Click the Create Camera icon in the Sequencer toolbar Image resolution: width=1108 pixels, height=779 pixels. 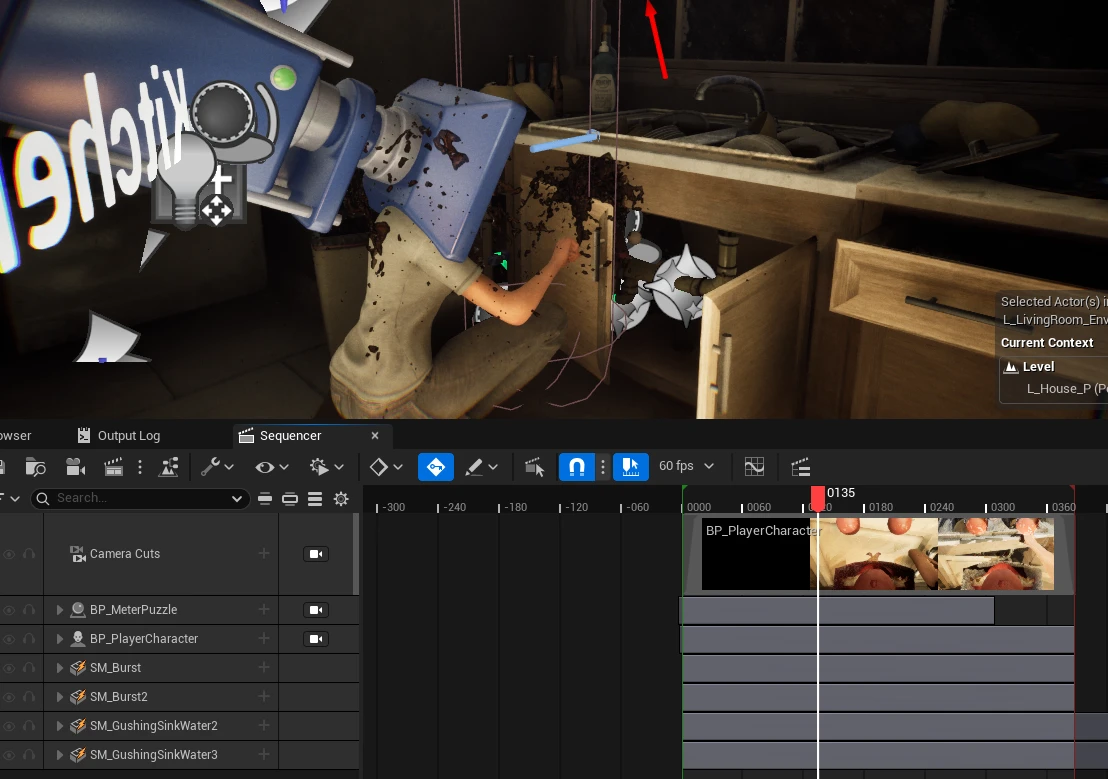[75, 467]
